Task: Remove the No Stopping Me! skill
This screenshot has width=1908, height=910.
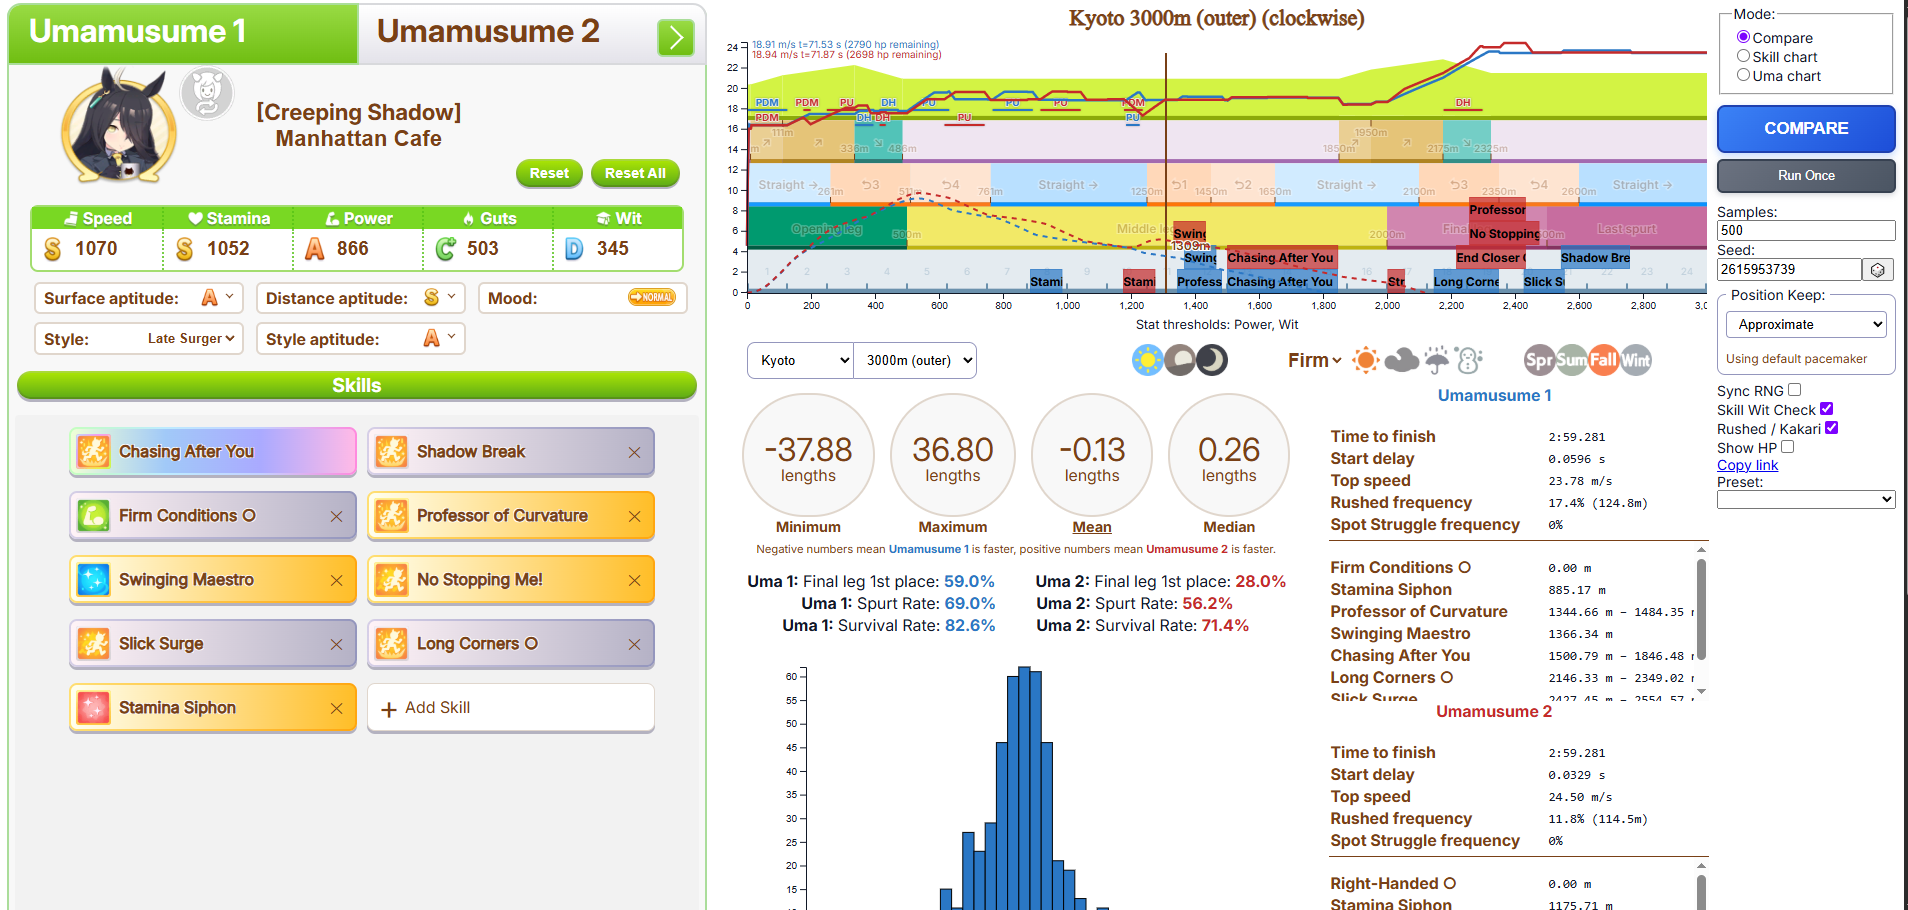Action: (634, 581)
